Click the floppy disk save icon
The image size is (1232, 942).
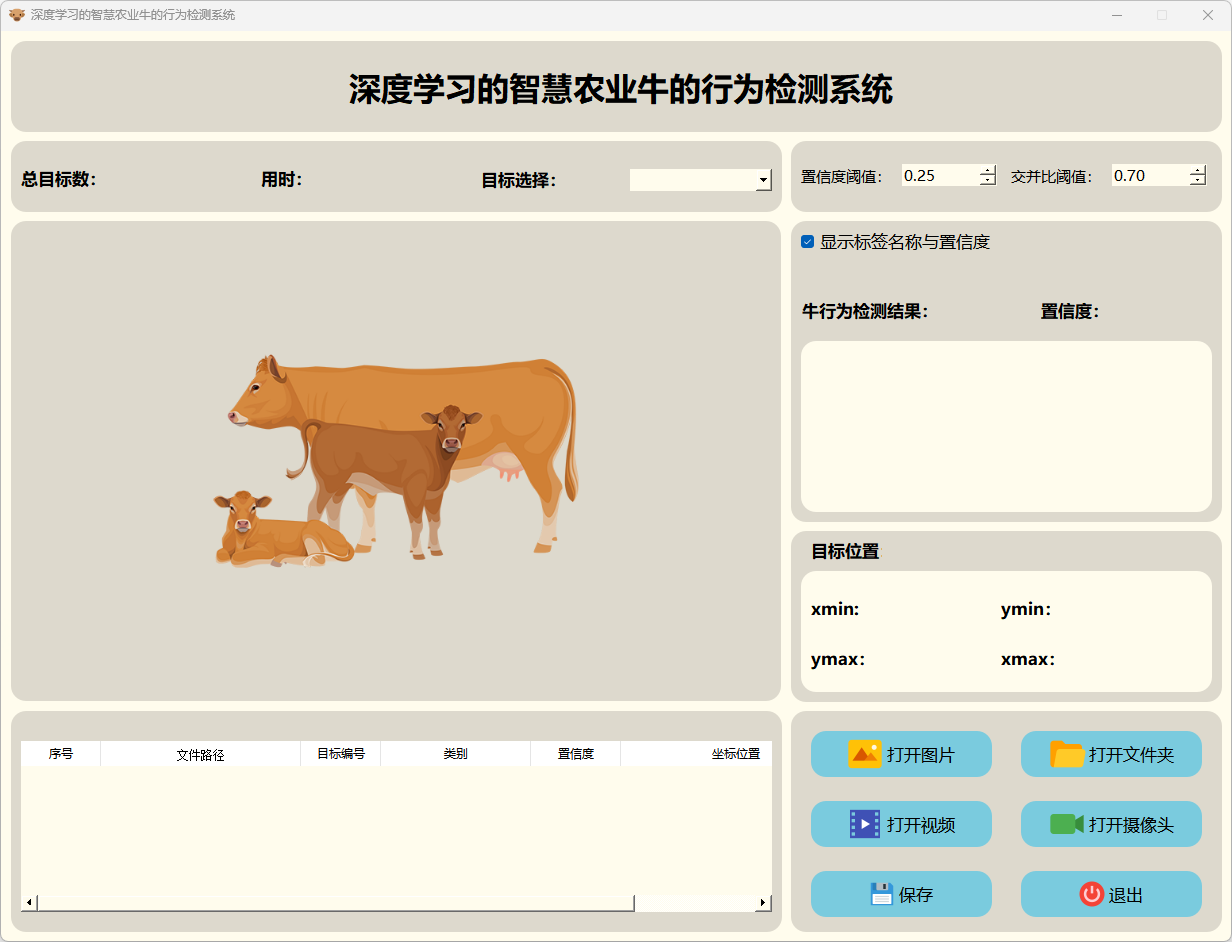tap(881, 894)
